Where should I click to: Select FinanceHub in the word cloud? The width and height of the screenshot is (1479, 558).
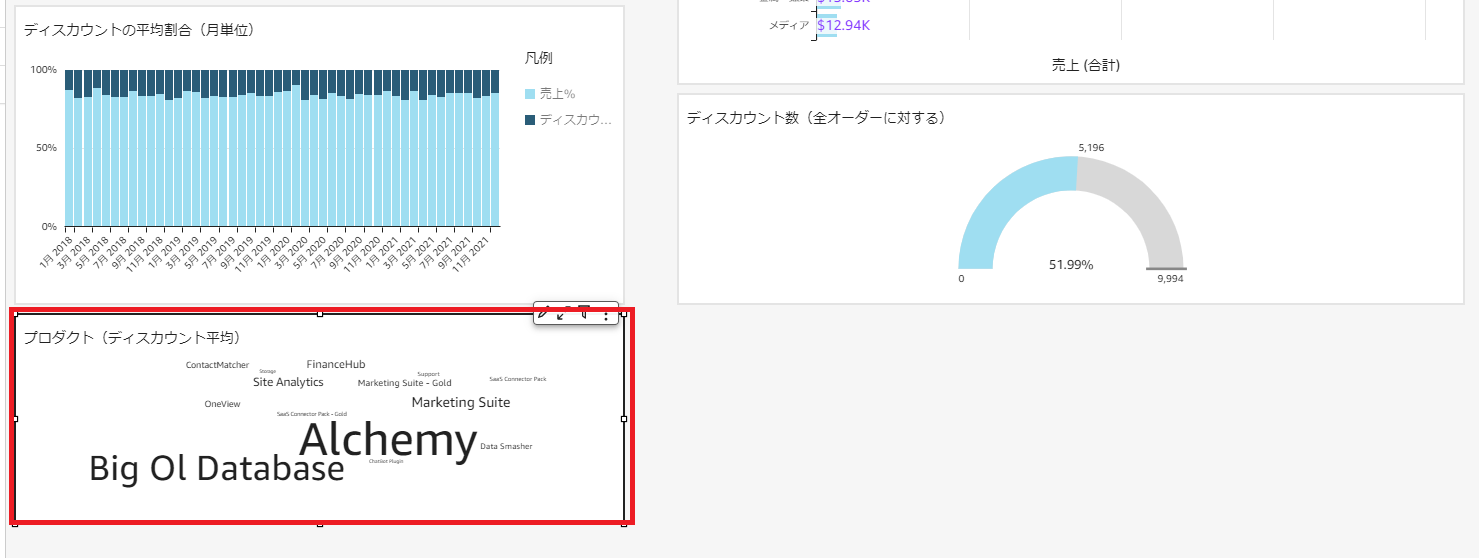(x=336, y=364)
